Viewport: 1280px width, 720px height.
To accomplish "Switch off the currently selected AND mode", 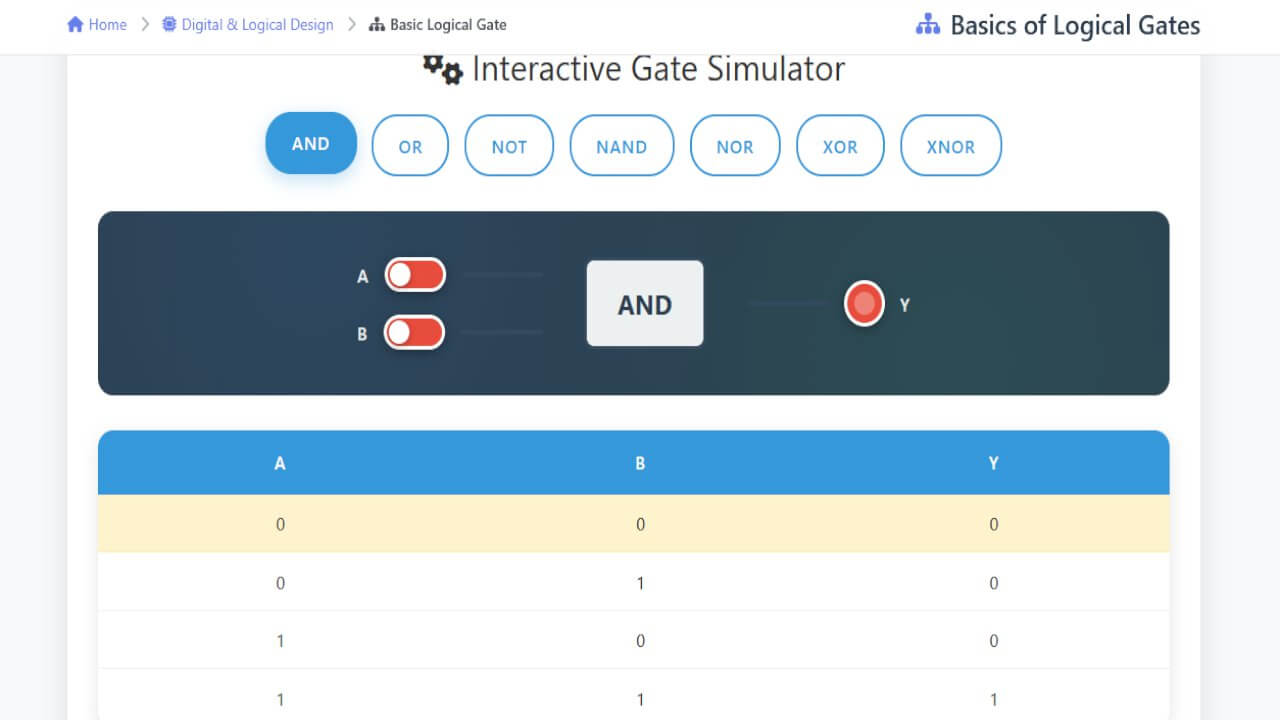I will click(x=311, y=143).
